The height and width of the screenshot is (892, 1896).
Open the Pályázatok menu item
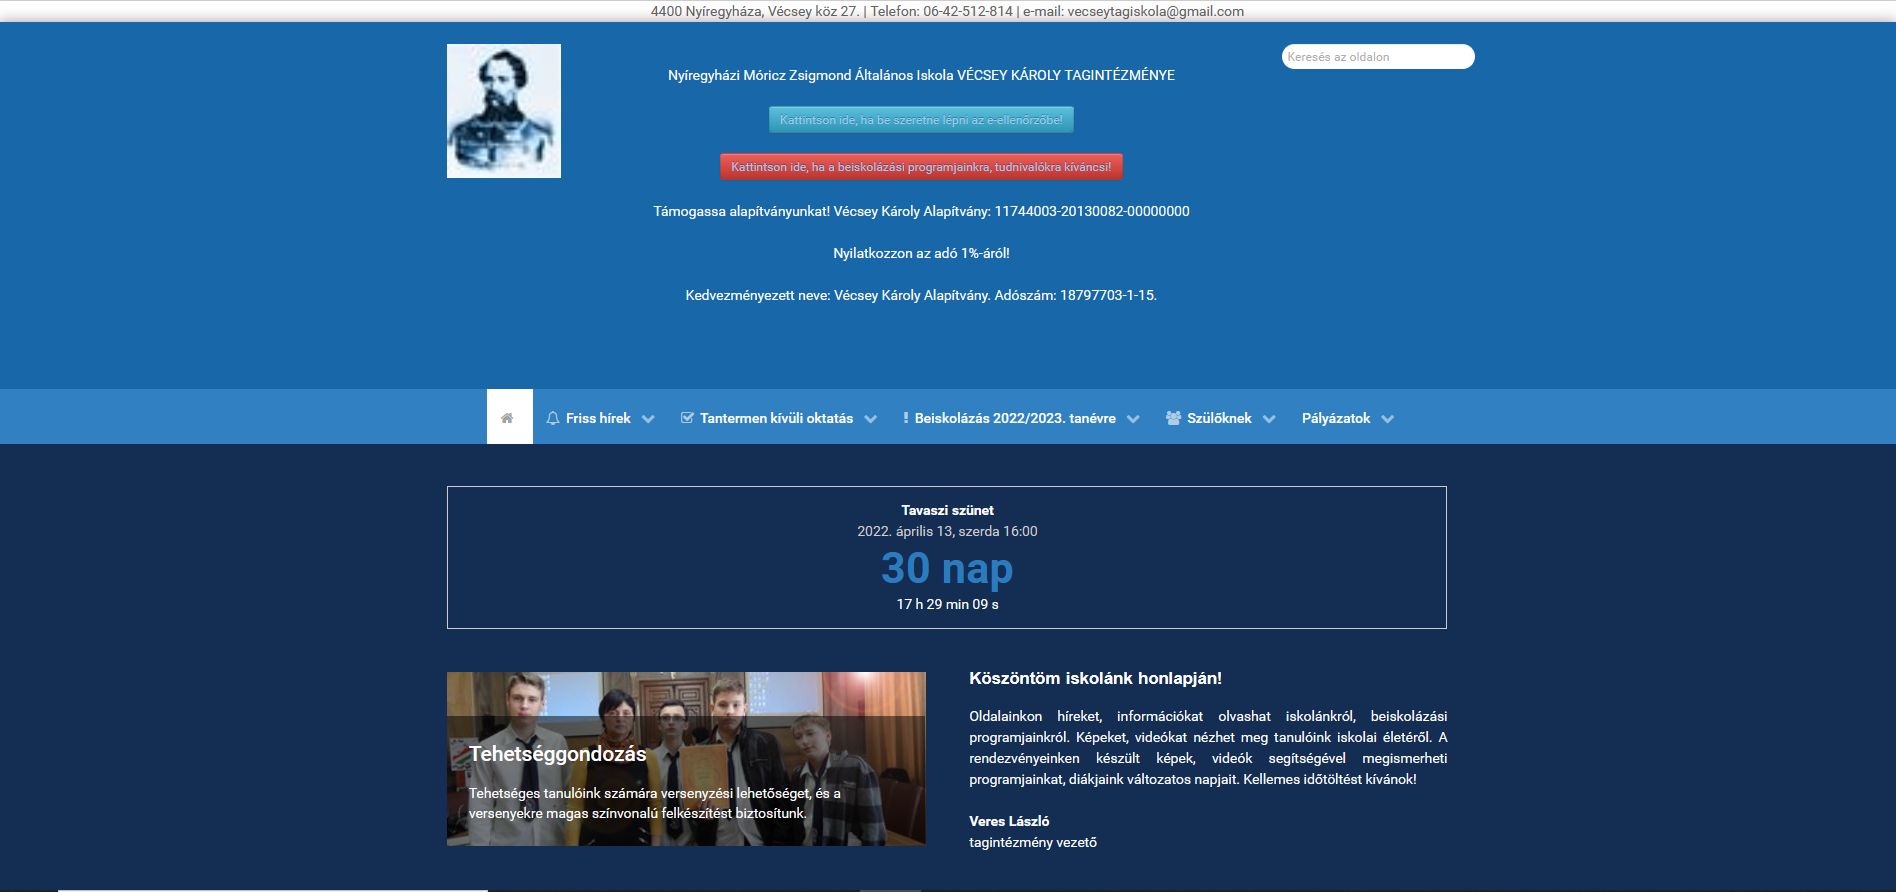click(x=1335, y=418)
